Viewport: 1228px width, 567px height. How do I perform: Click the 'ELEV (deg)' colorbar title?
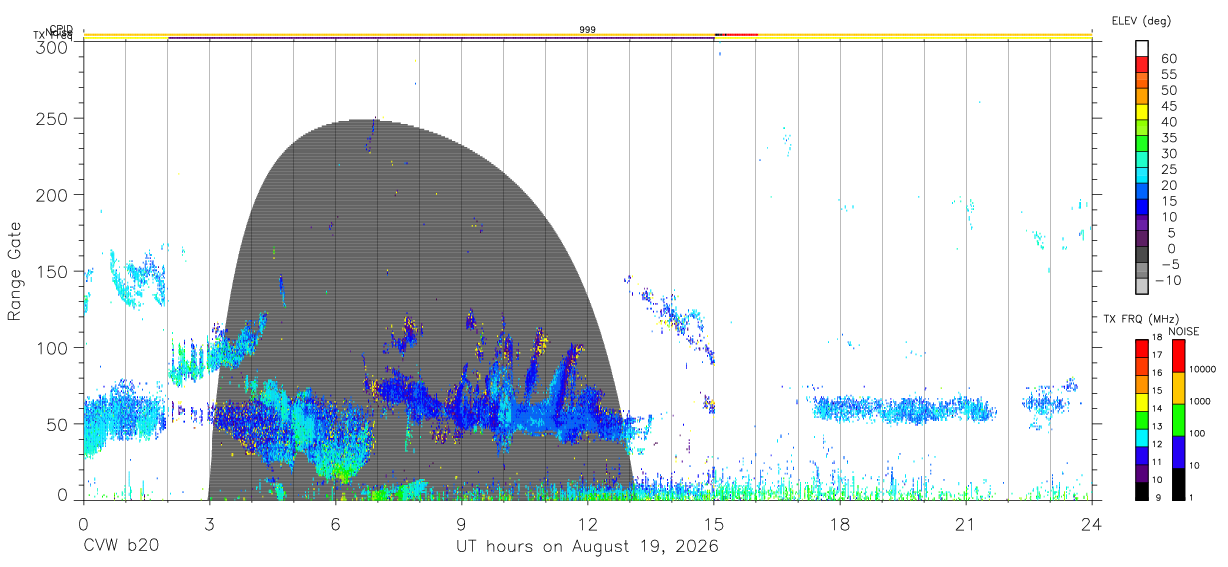(x=1141, y=21)
